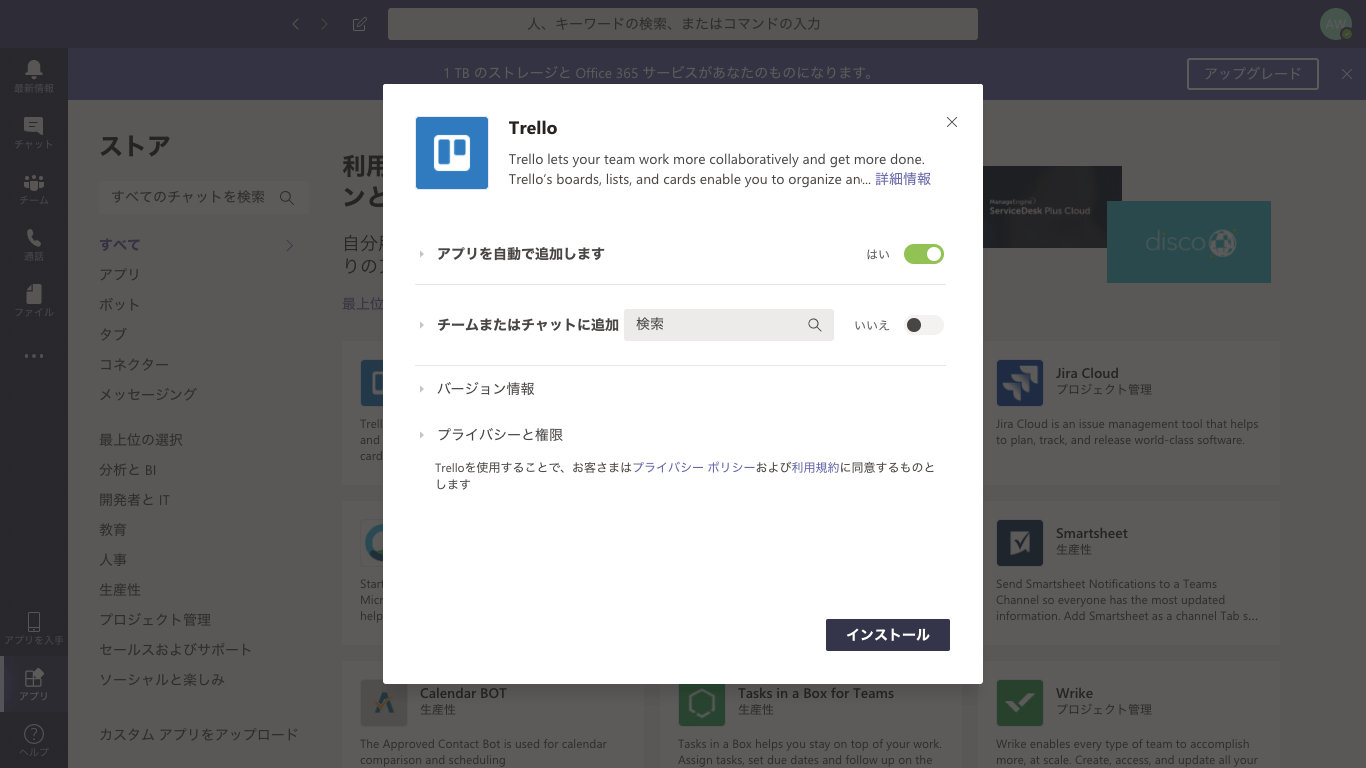Expand the アプリを自動で追加します section arrow
1366x768 pixels.
pyautogui.click(x=422, y=254)
